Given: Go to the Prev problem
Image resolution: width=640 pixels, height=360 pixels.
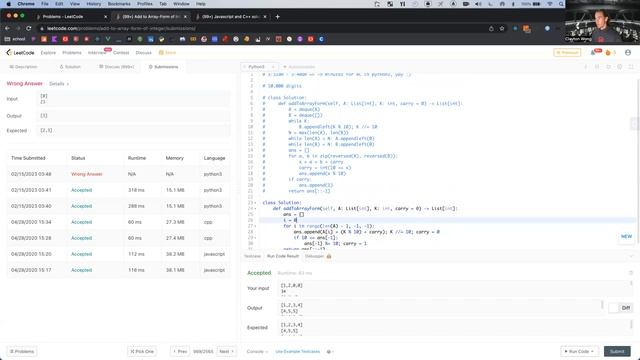Looking at the screenshot, I should coord(180,351).
